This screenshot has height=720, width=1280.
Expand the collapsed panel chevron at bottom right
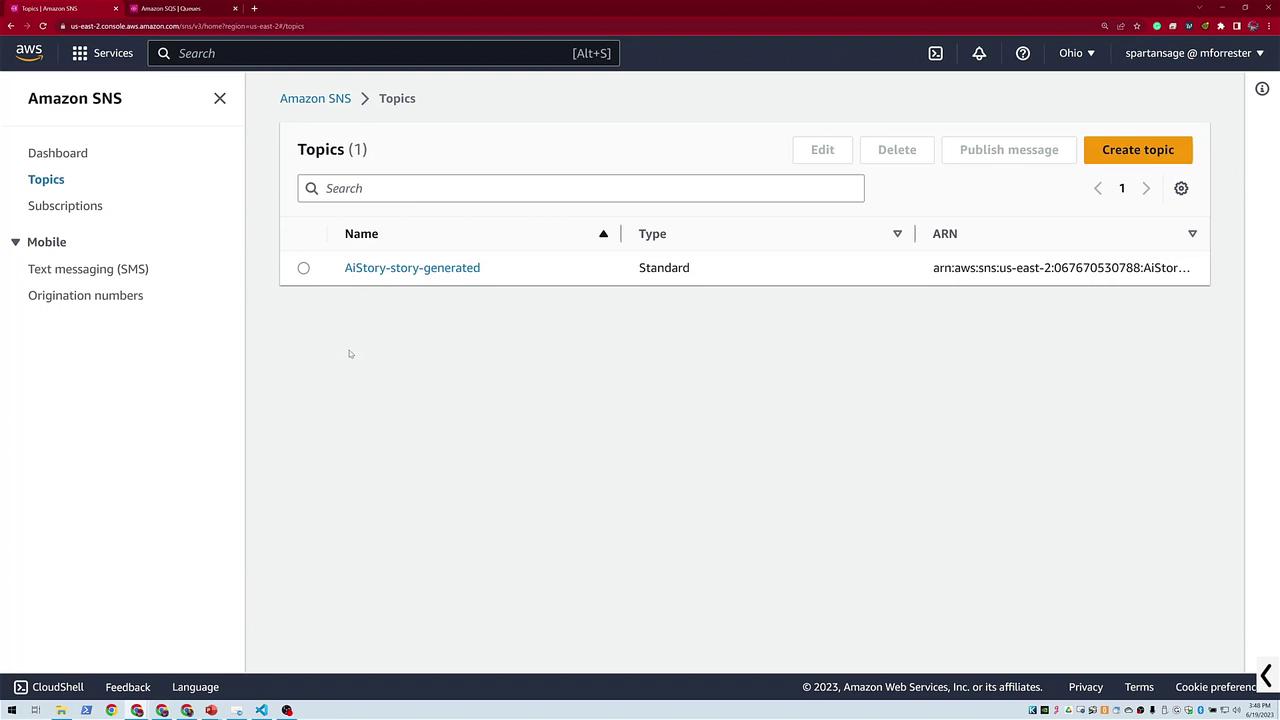[x=1266, y=676]
